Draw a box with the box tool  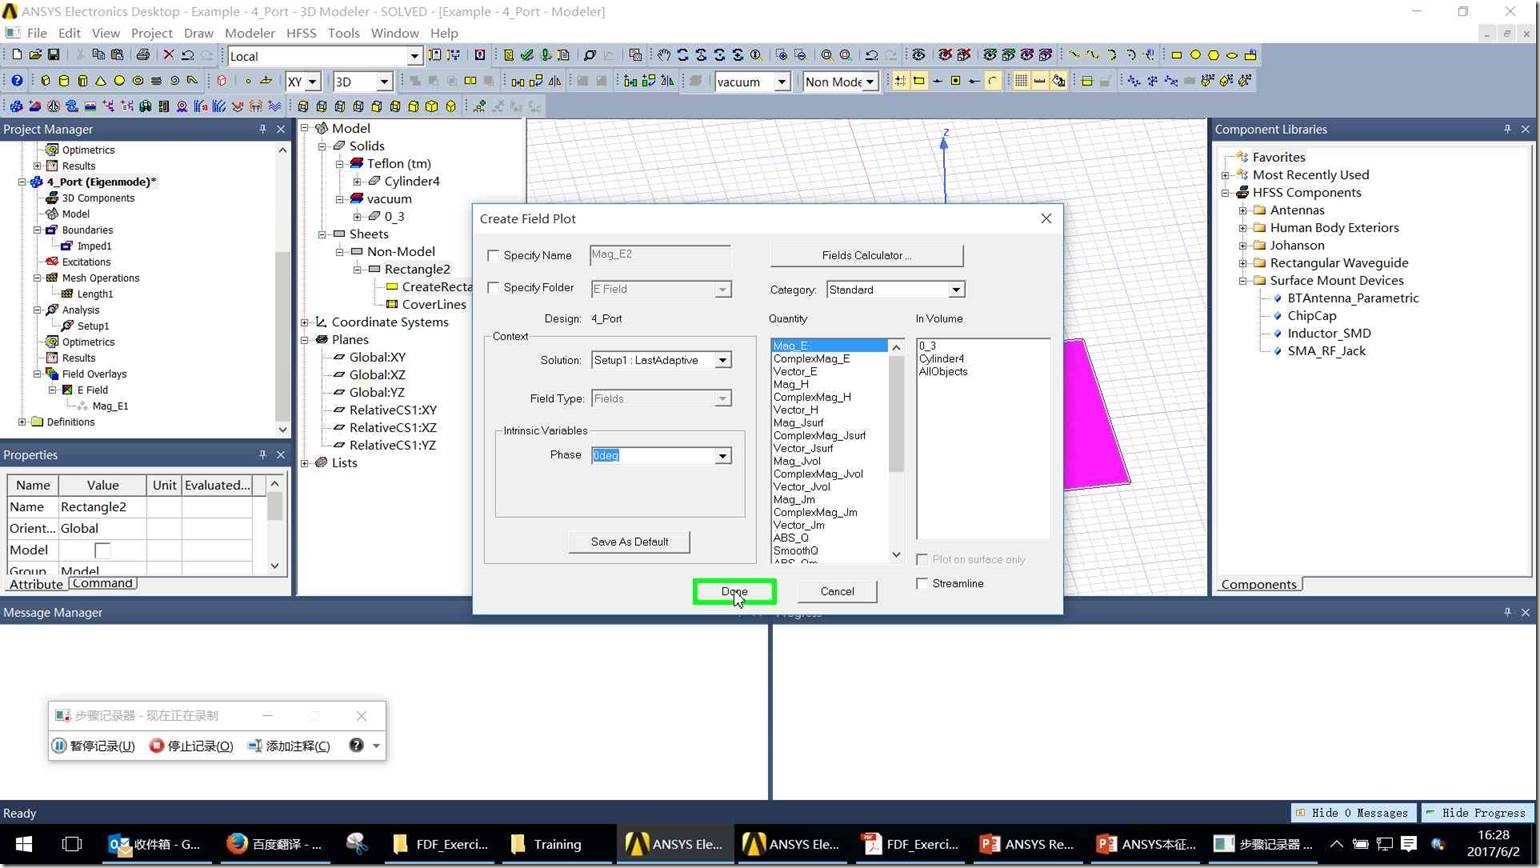[x=45, y=81]
